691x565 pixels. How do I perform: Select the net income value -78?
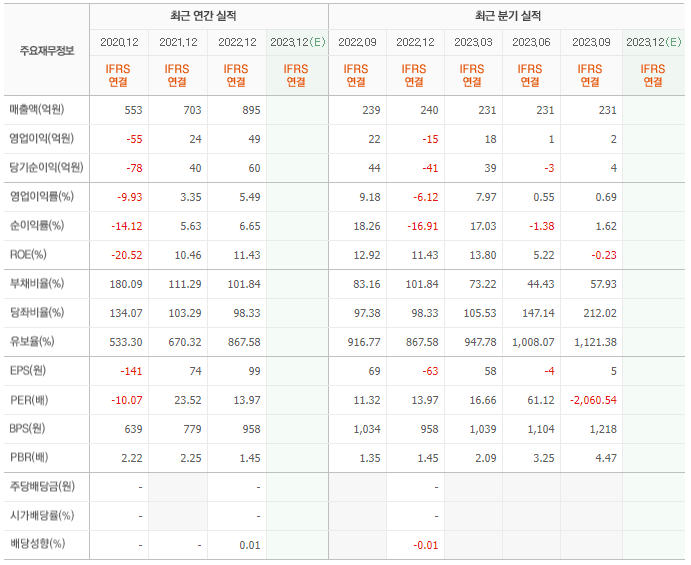tap(134, 168)
